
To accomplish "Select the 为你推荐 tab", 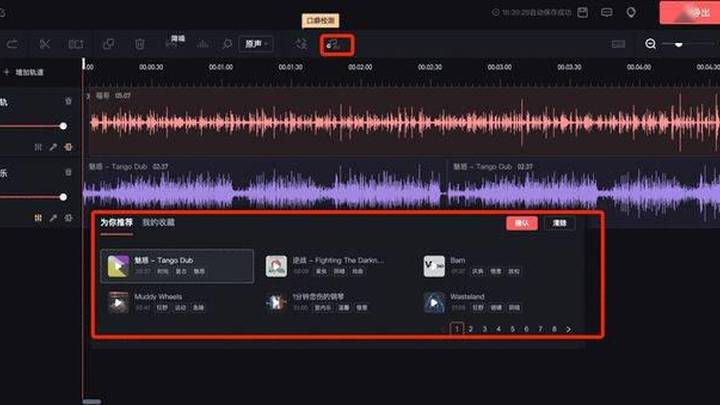I will tap(116, 222).
